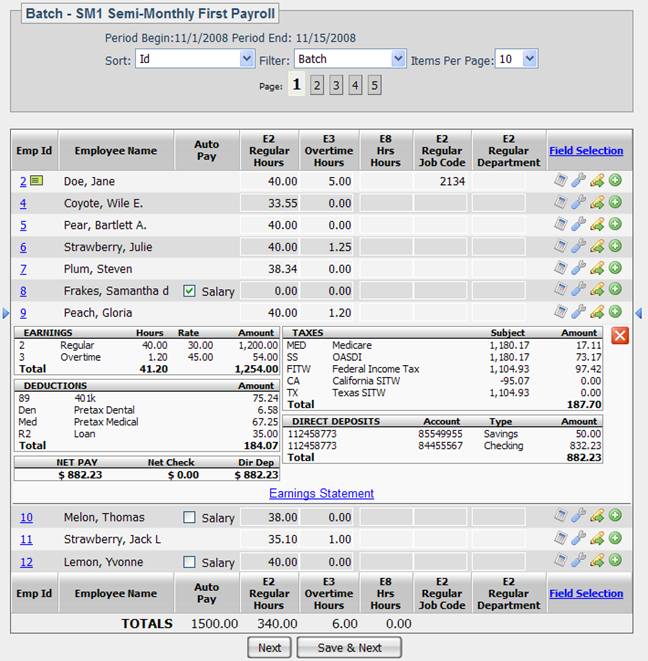Click green plus icon for Pear, Bartlett A.
The image size is (648, 661).
[x=615, y=224]
